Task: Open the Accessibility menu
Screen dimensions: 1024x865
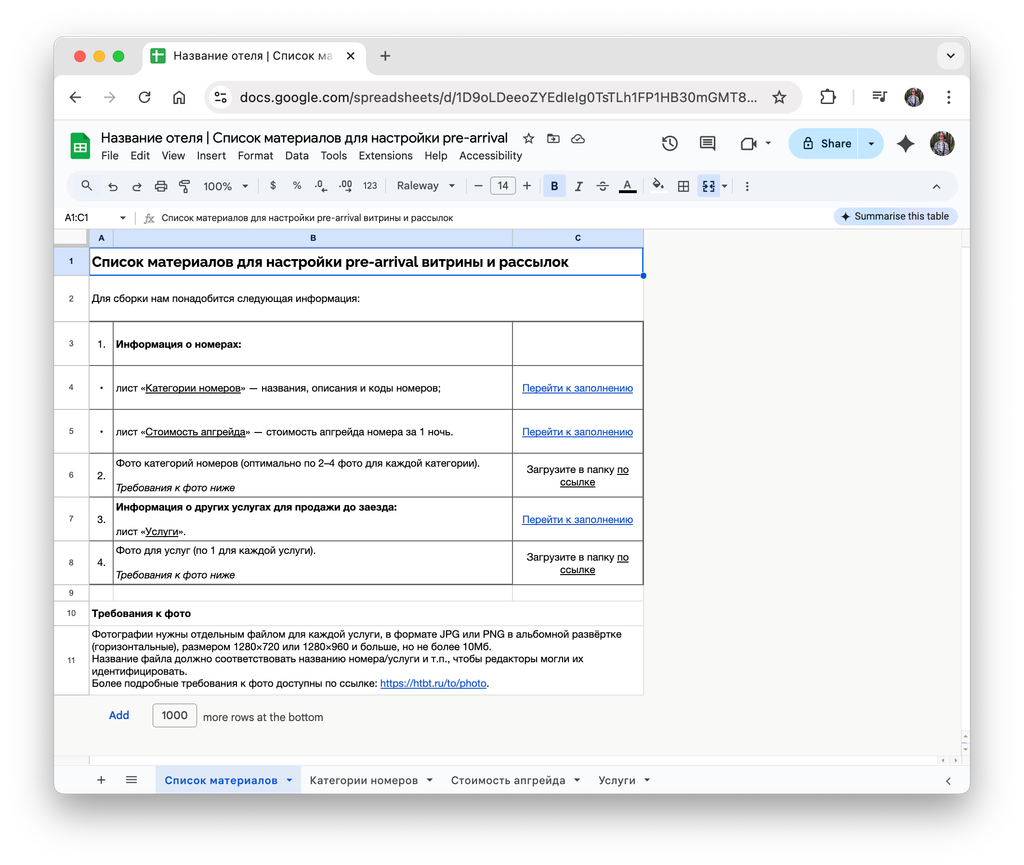Action: coord(490,156)
